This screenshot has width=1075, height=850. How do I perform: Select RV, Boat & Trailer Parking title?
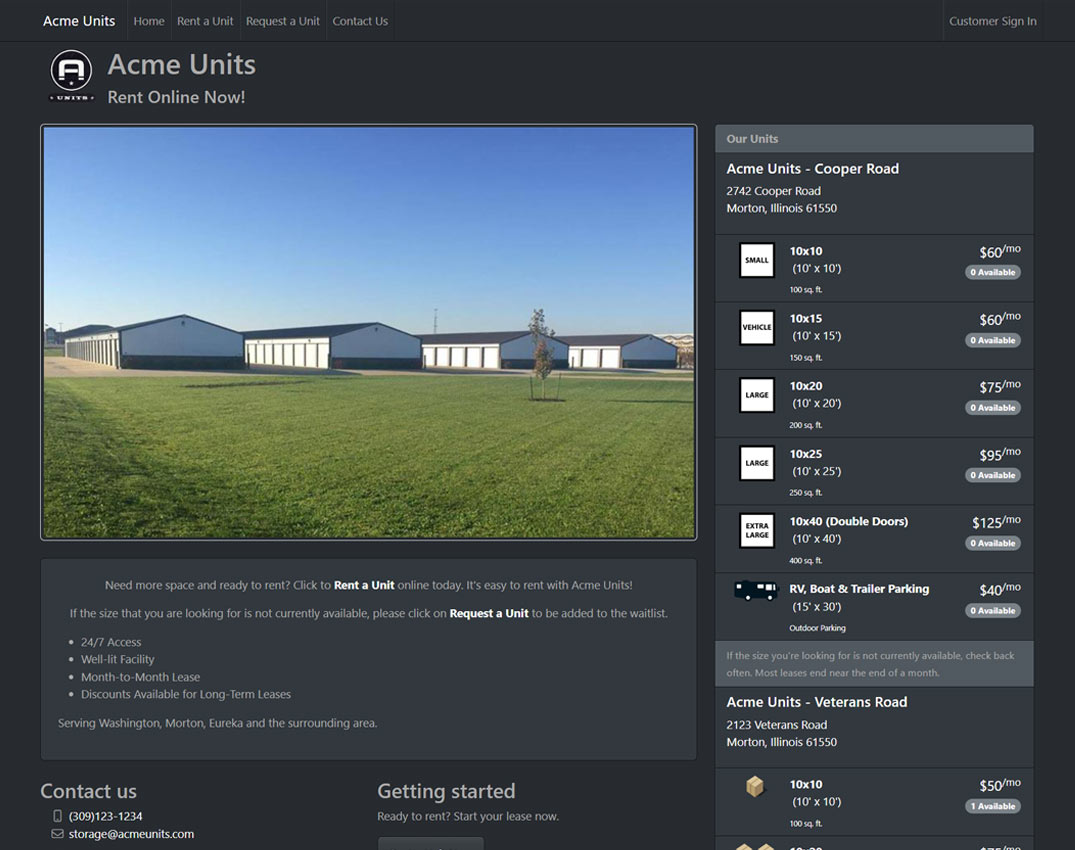pos(859,589)
